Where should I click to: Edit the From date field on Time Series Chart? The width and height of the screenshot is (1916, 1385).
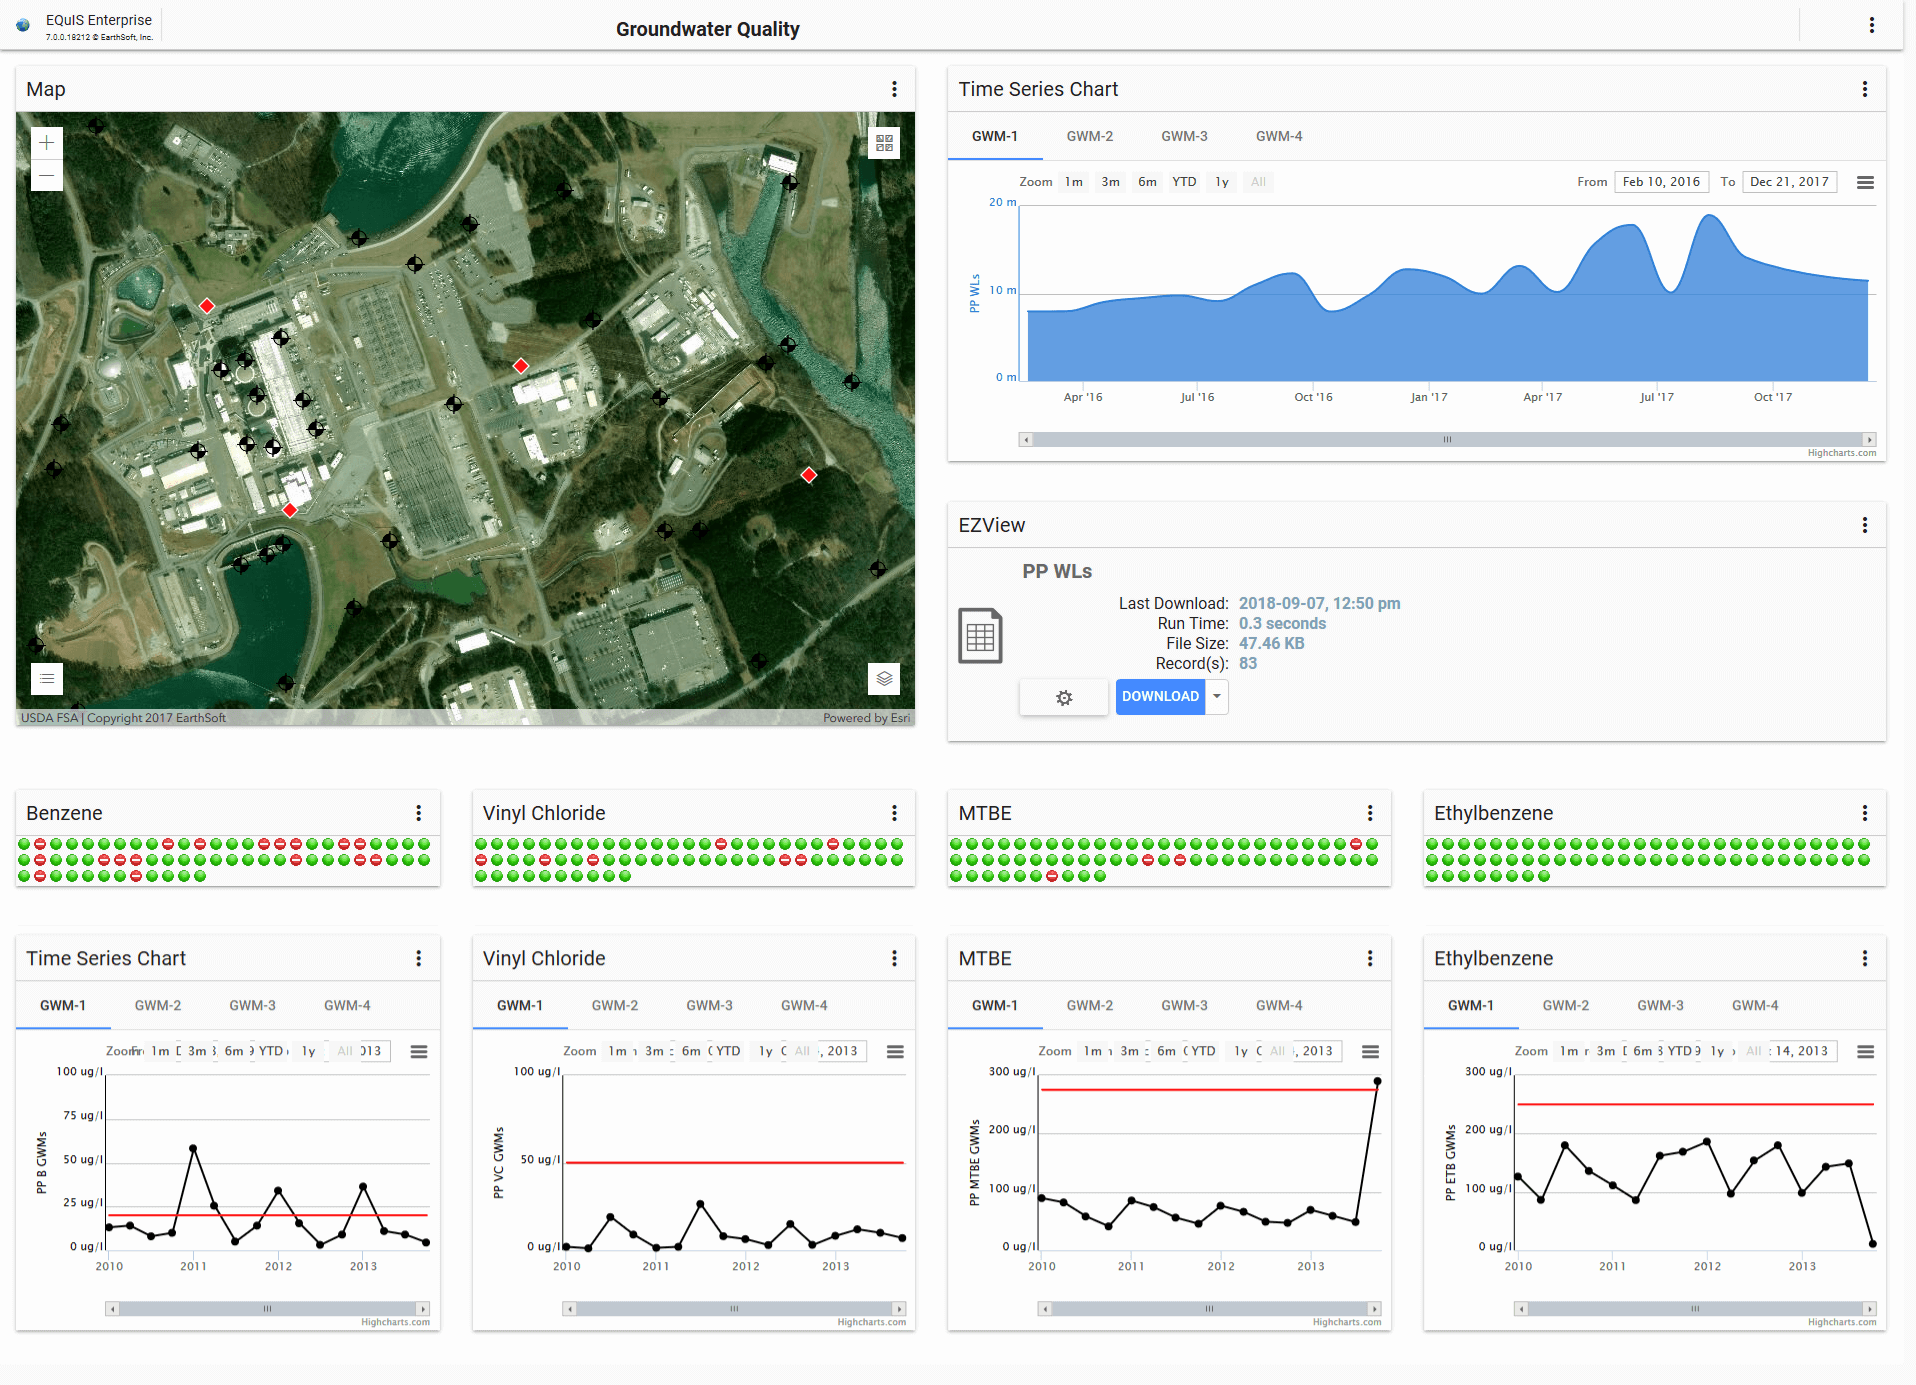(x=1661, y=181)
